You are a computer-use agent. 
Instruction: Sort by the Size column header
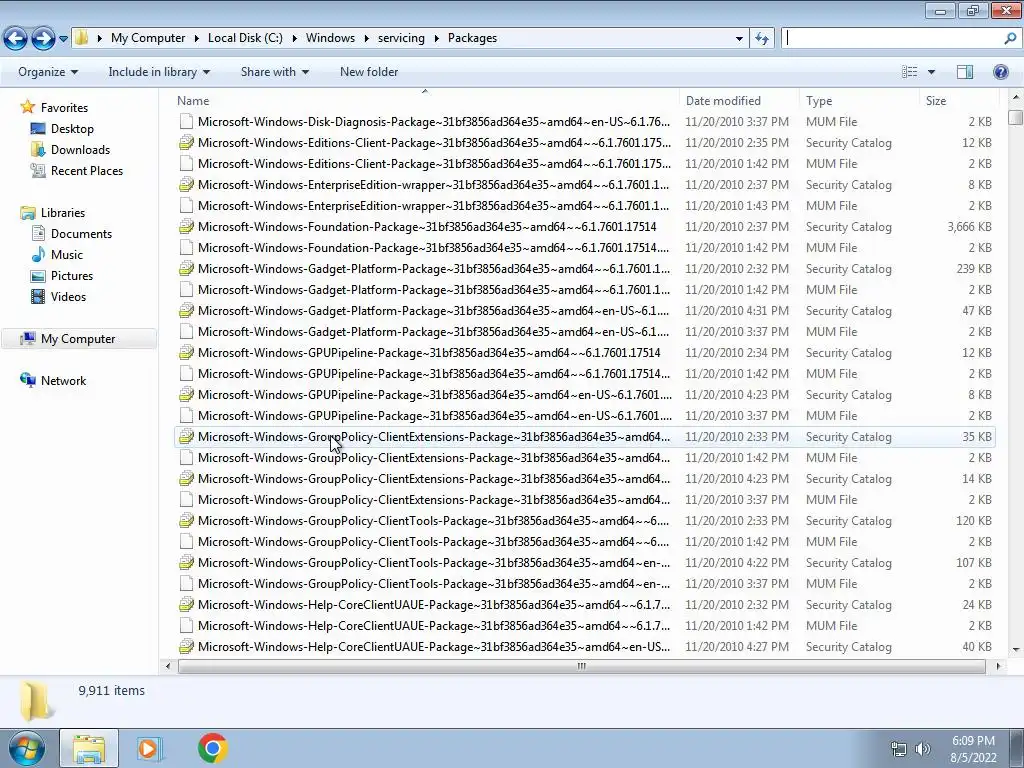(958, 101)
